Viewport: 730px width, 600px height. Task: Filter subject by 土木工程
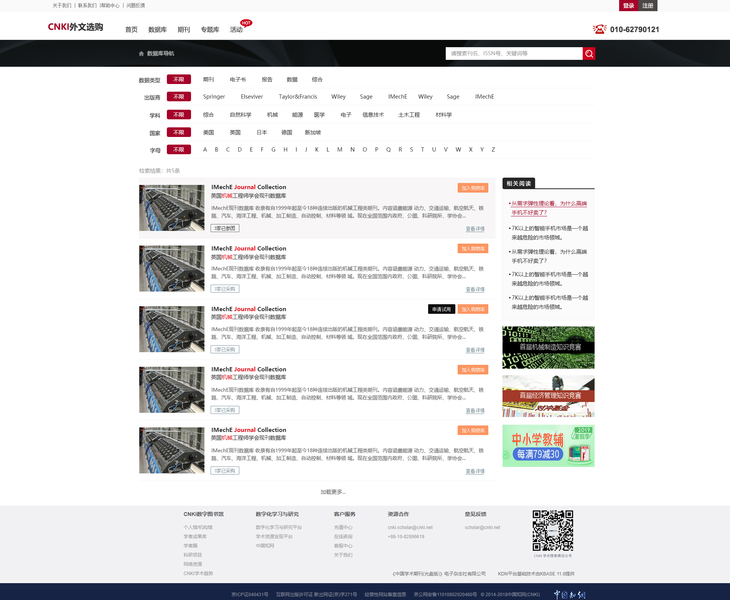tap(409, 115)
